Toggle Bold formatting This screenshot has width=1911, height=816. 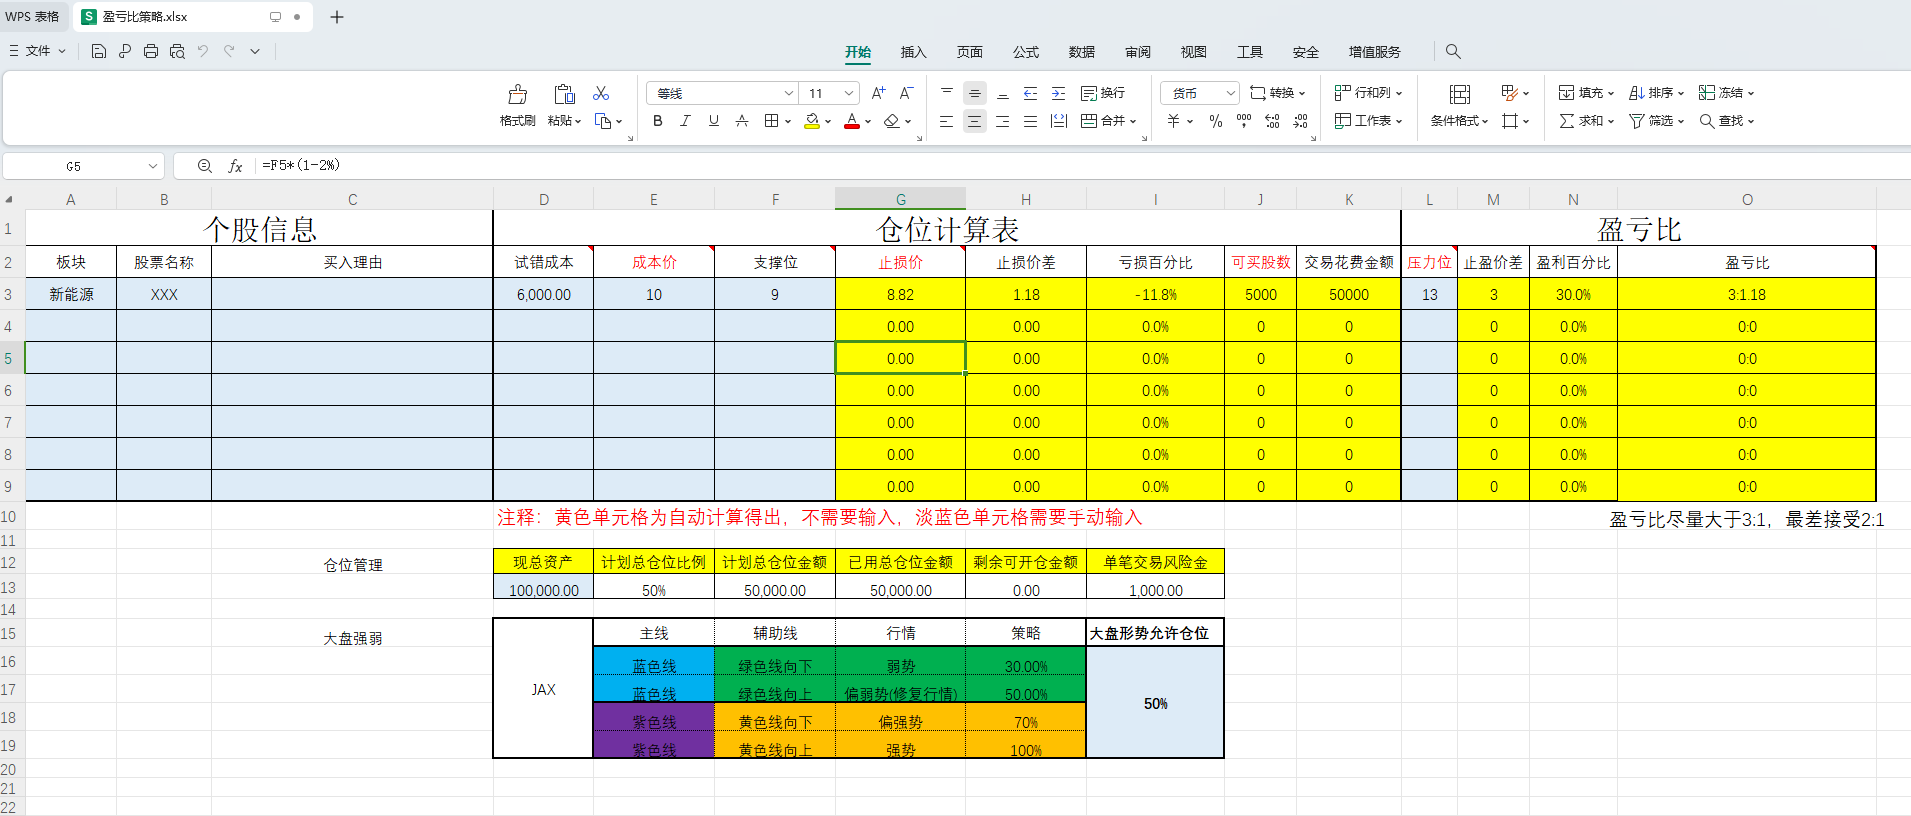tap(657, 121)
